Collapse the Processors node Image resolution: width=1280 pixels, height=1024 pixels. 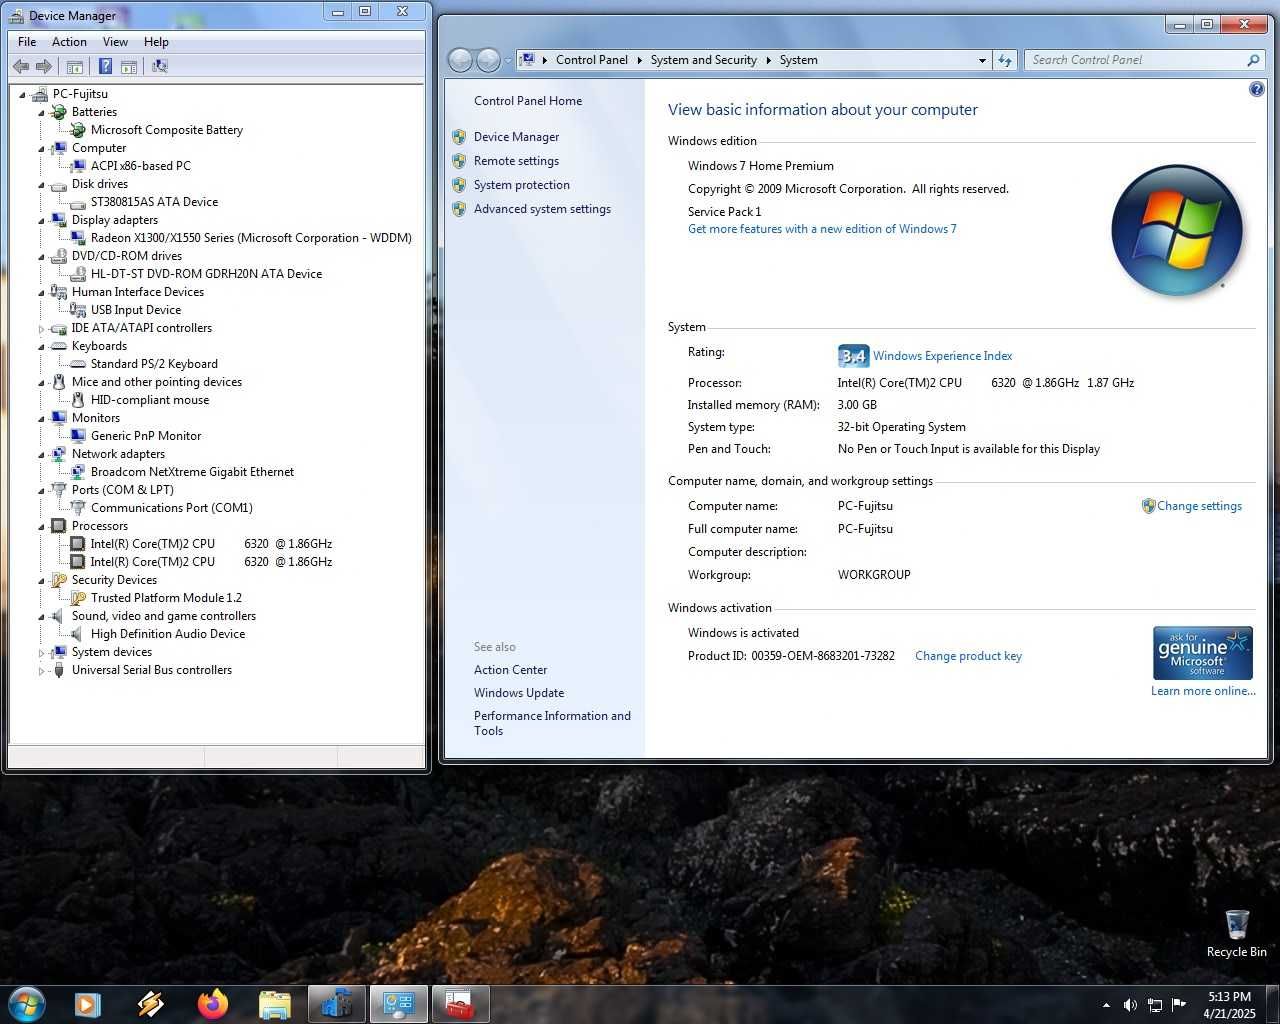(x=42, y=527)
